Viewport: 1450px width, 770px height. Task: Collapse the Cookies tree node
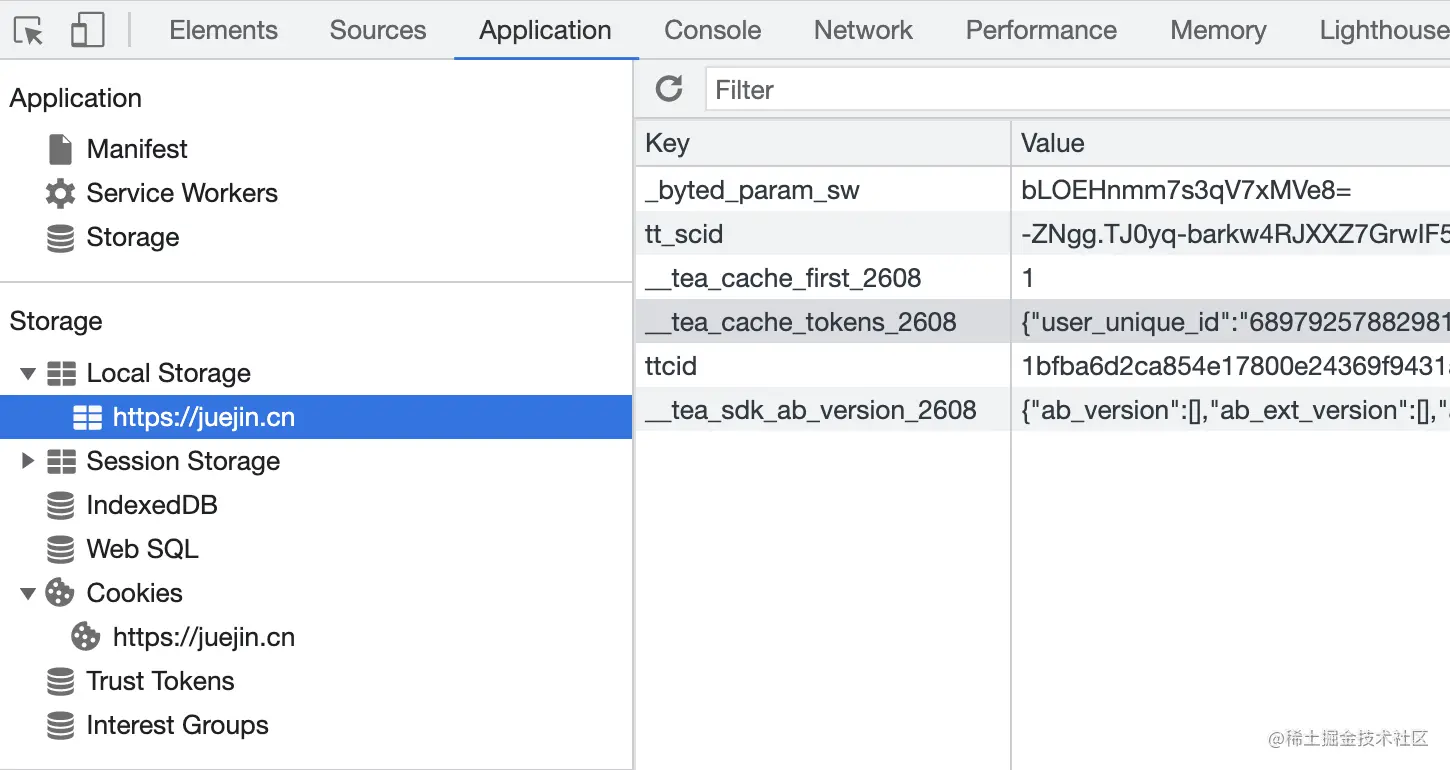[28, 593]
